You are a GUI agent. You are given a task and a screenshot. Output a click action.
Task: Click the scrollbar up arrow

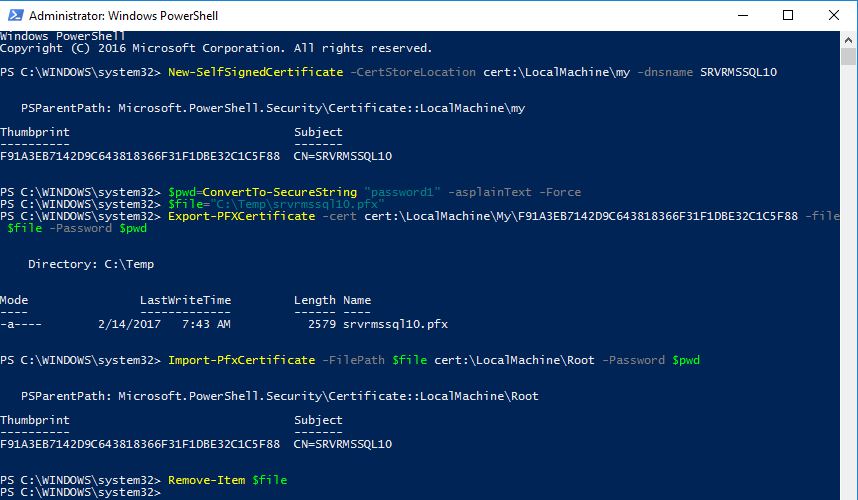pyautogui.click(x=848, y=40)
